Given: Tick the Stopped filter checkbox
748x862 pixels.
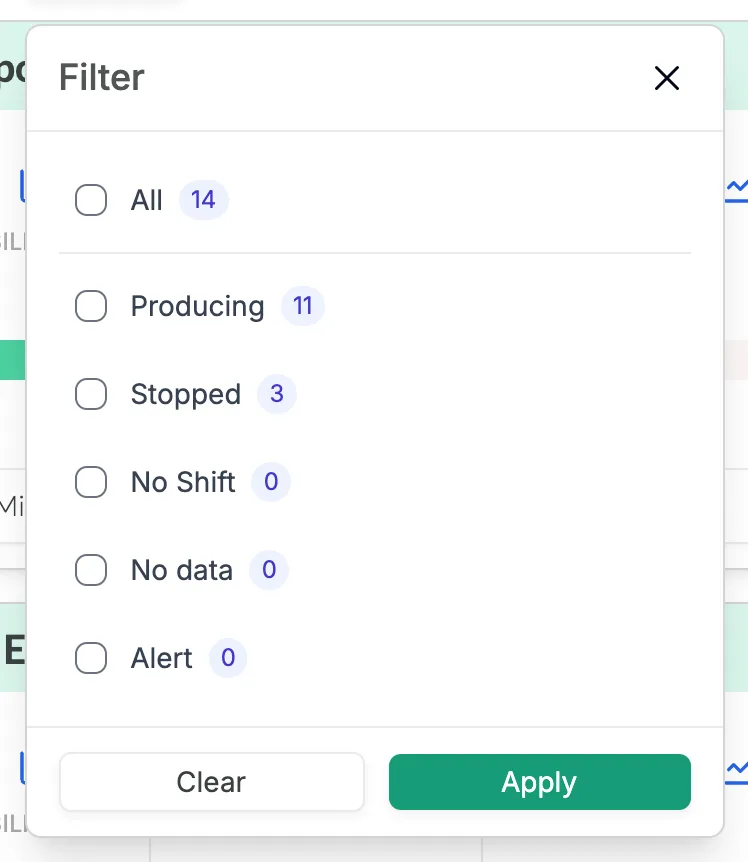Looking at the screenshot, I should 91,394.
